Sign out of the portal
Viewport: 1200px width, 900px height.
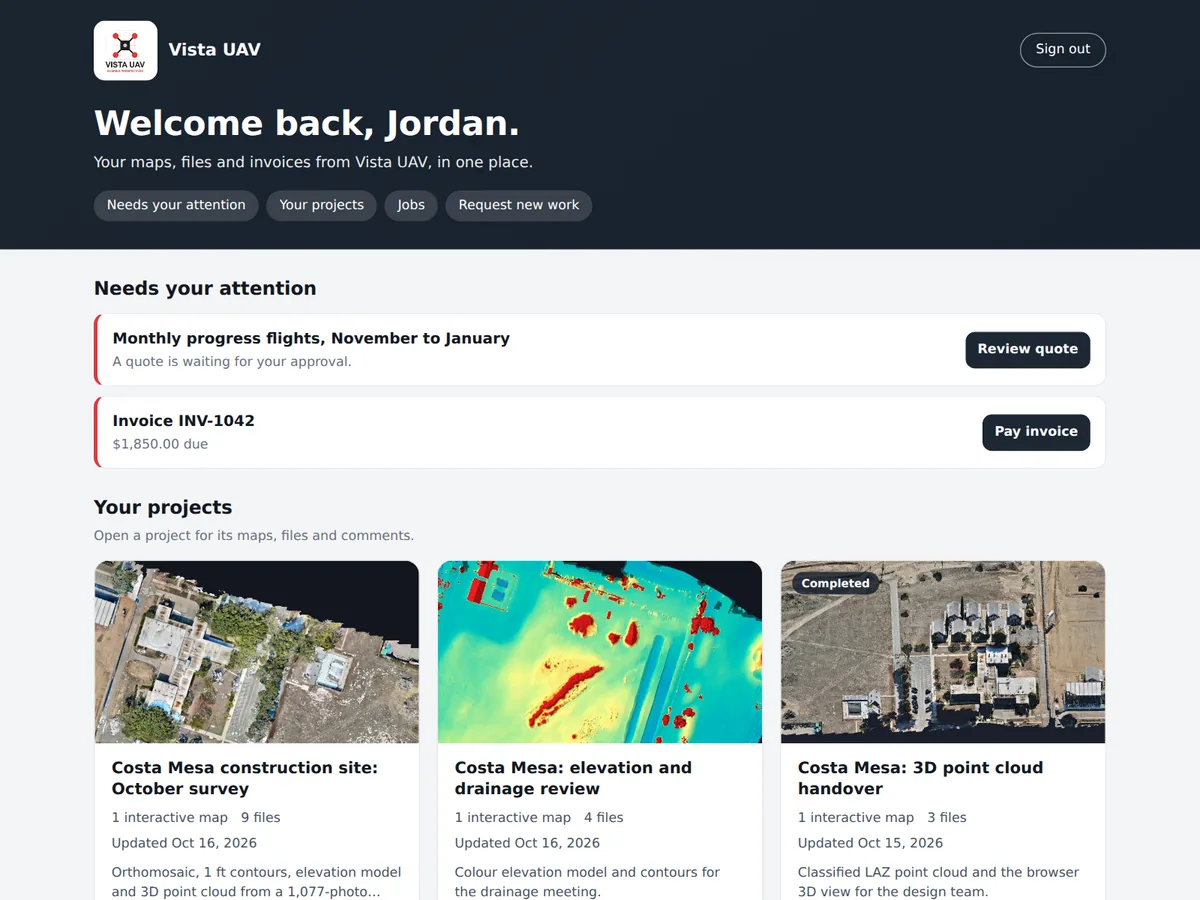coord(1062,50)
